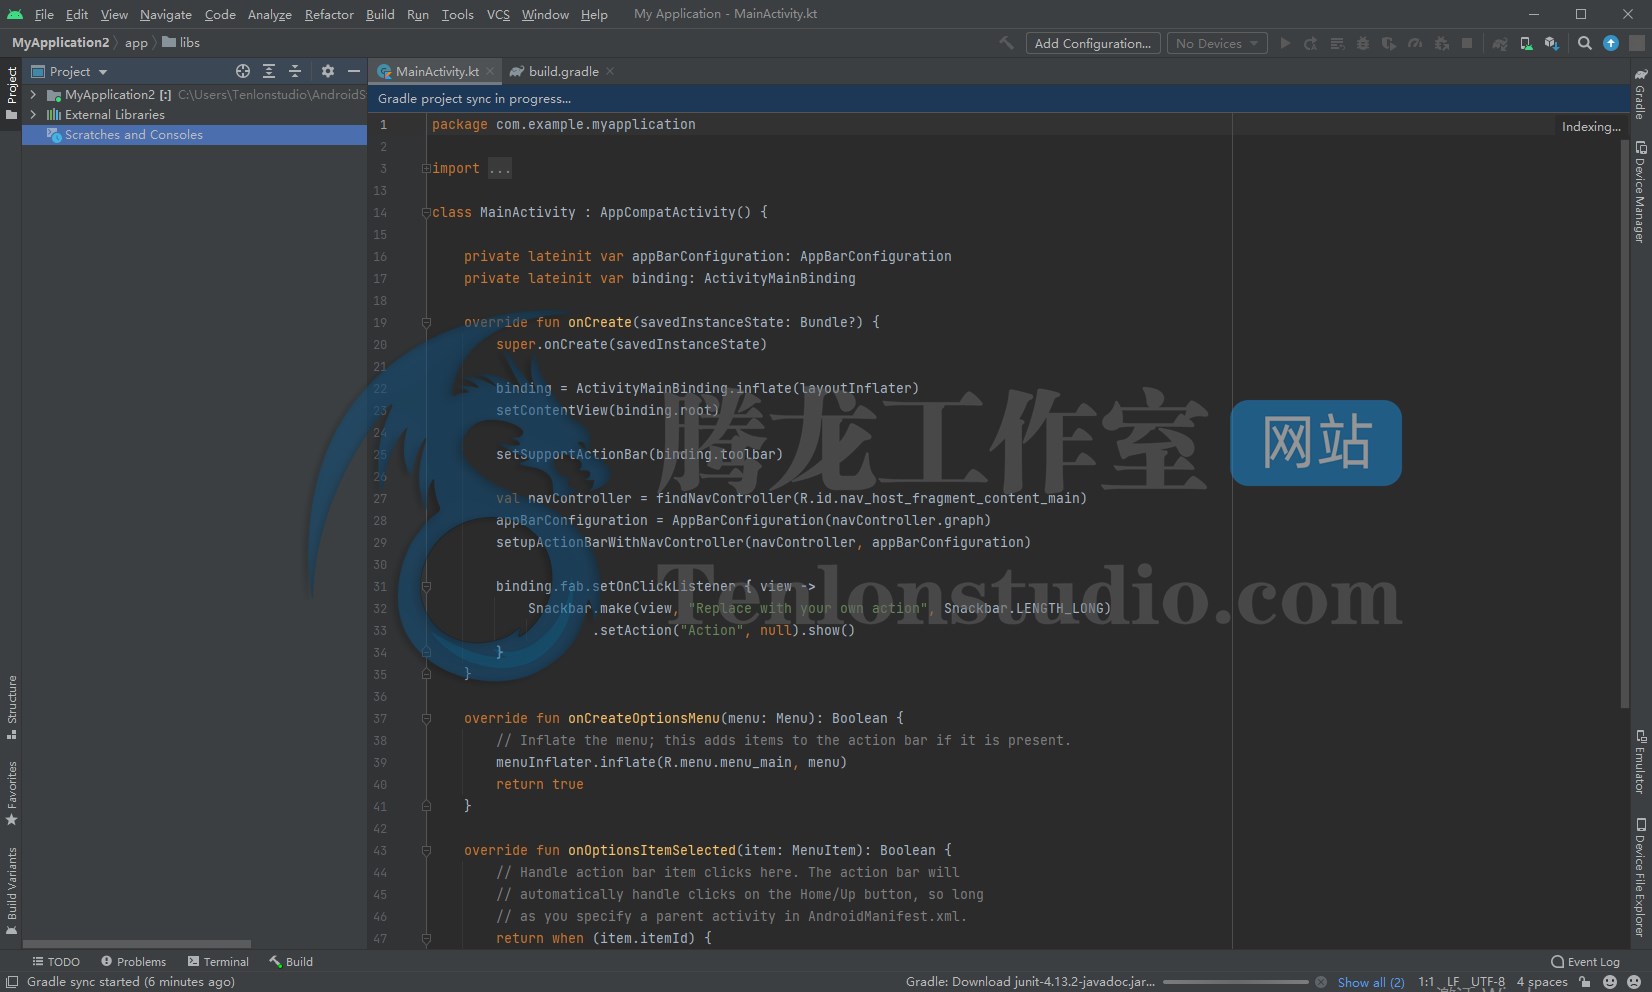
Task: Click the Expand All icon in Project panel
Action: click(x=269, y=71)
